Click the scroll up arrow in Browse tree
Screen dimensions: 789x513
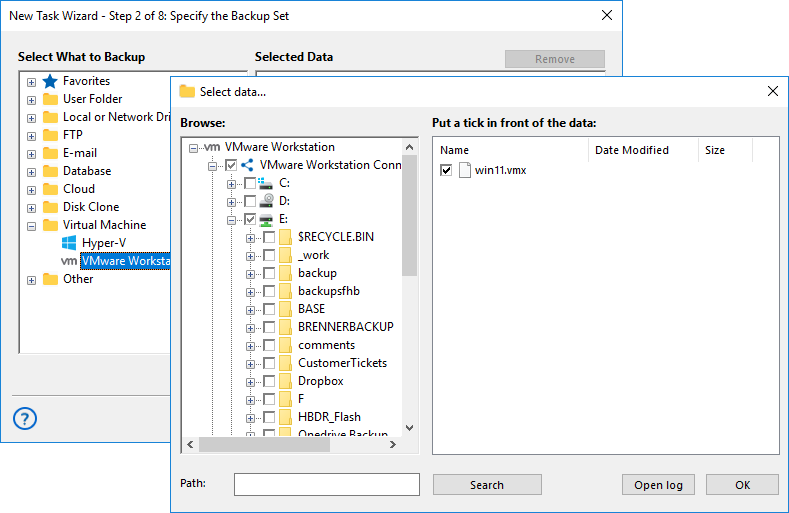pyautogui.click(x=410, y=147)
